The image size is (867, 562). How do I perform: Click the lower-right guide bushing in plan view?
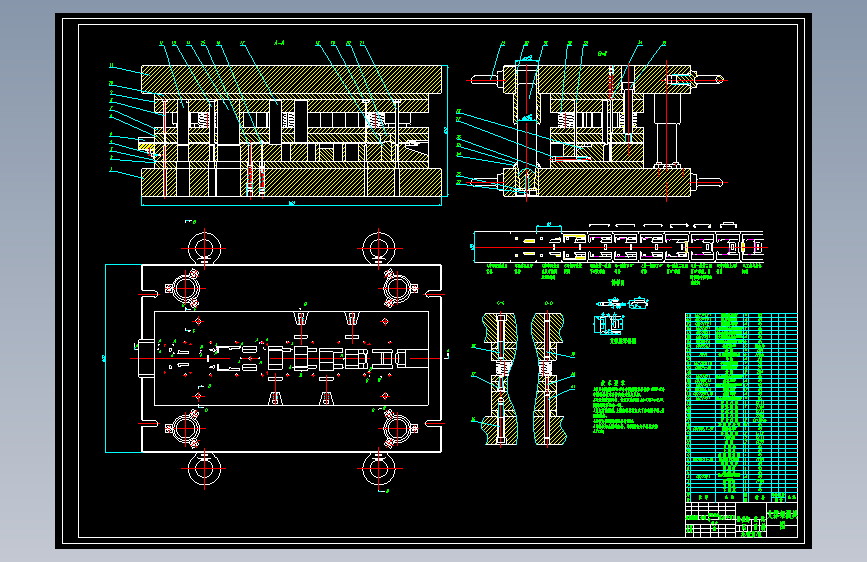398,428
